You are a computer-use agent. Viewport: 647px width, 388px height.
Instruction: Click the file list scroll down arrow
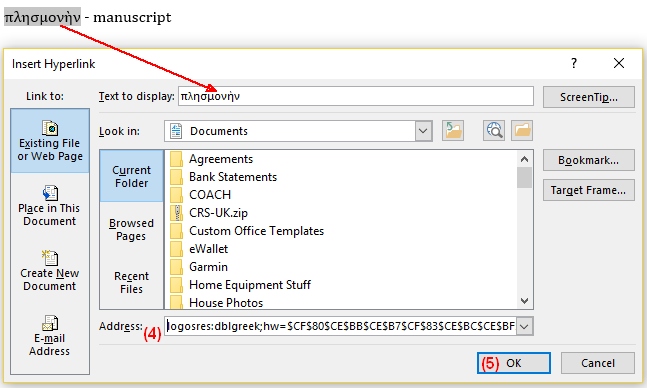[x=524, y=301]
